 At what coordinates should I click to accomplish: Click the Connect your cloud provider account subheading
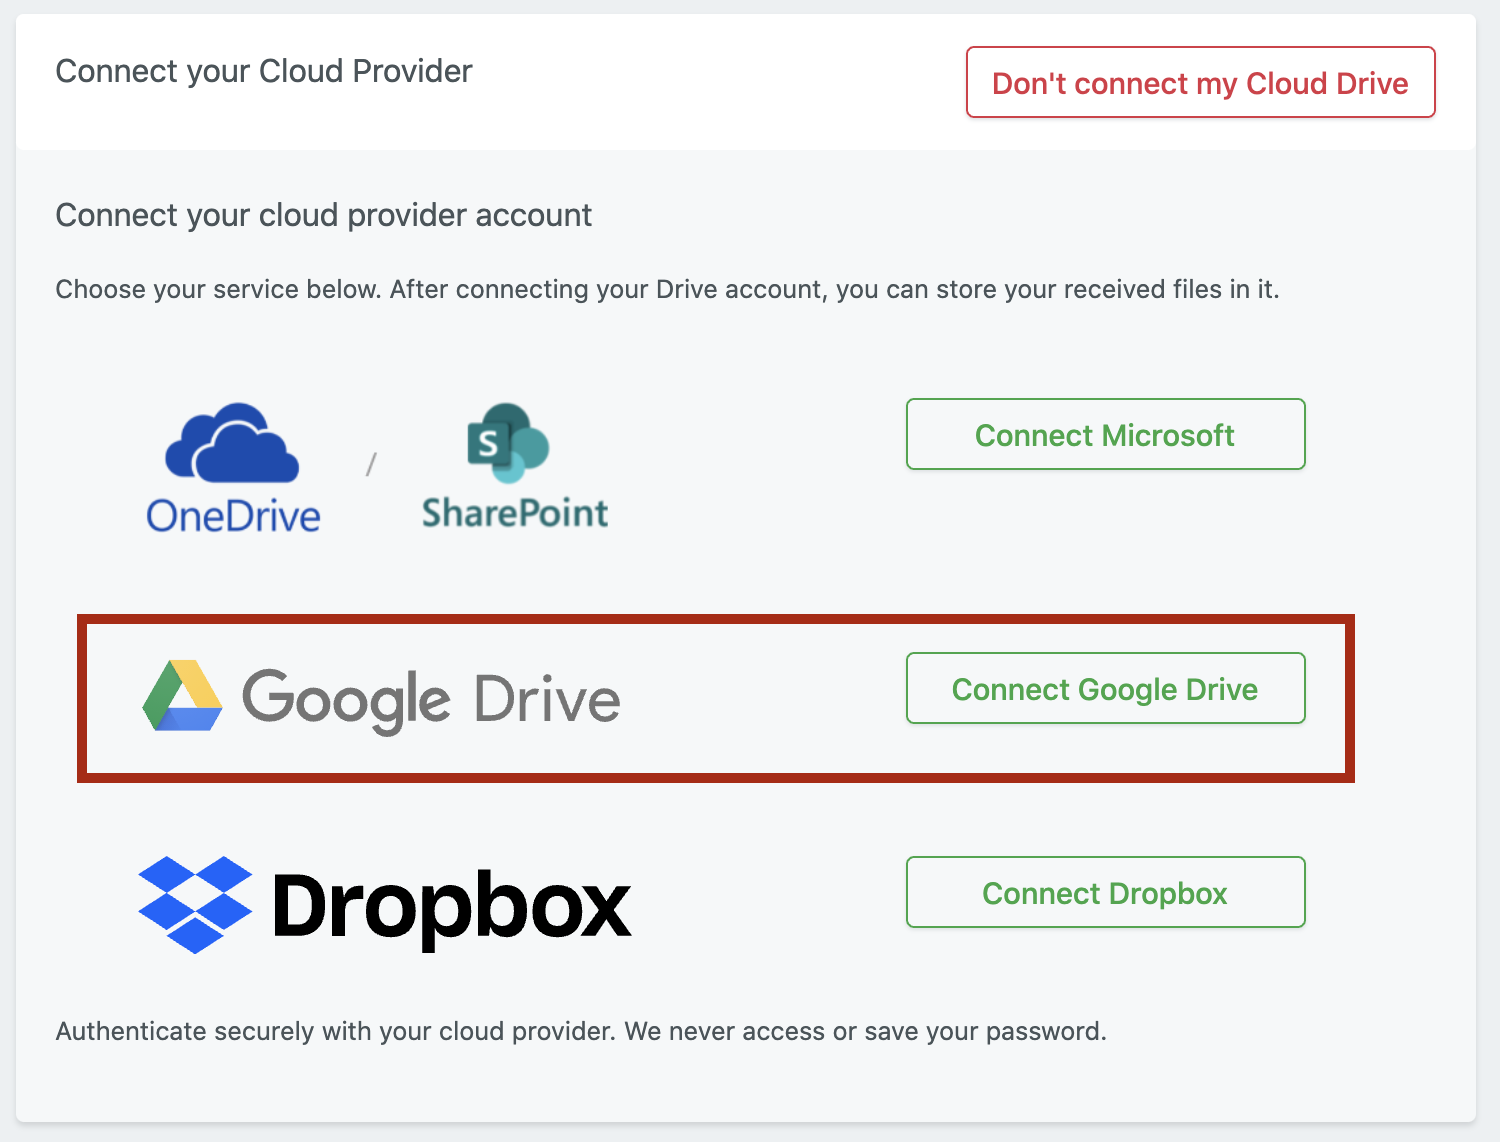point(324,215)
